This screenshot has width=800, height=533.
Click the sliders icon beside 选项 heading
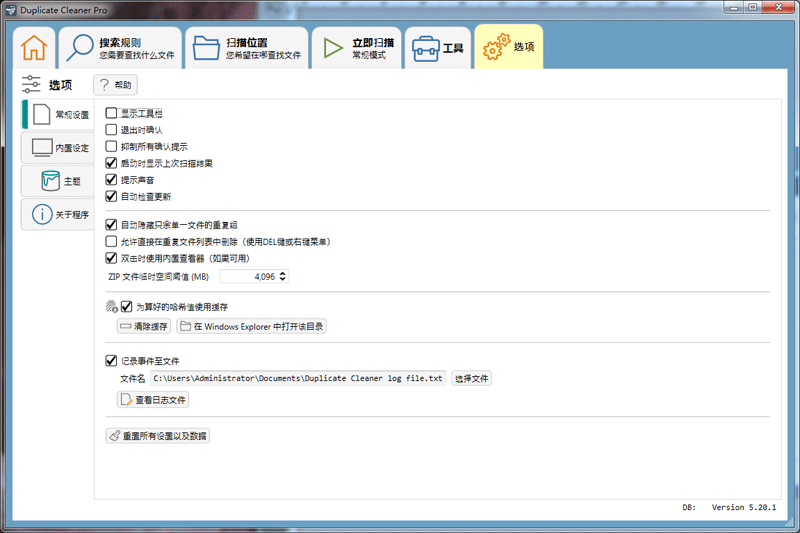[31, 84]
